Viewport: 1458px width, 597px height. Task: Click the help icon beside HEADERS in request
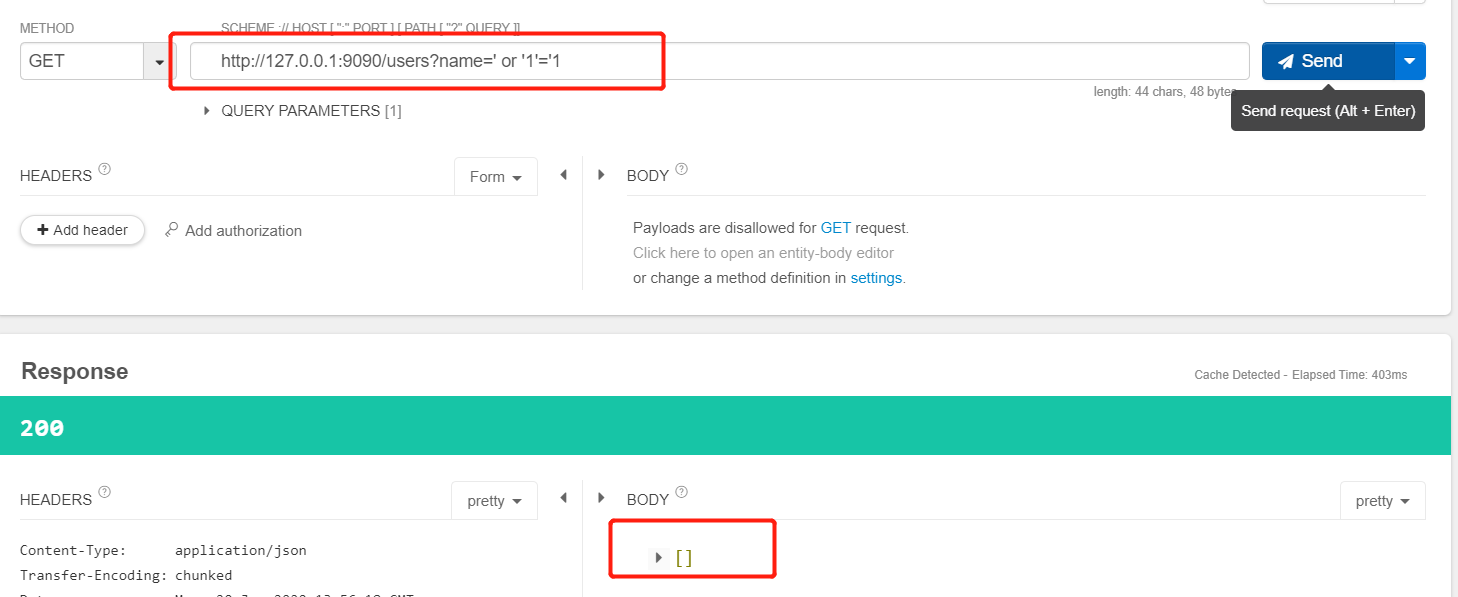tap(105, 169)
